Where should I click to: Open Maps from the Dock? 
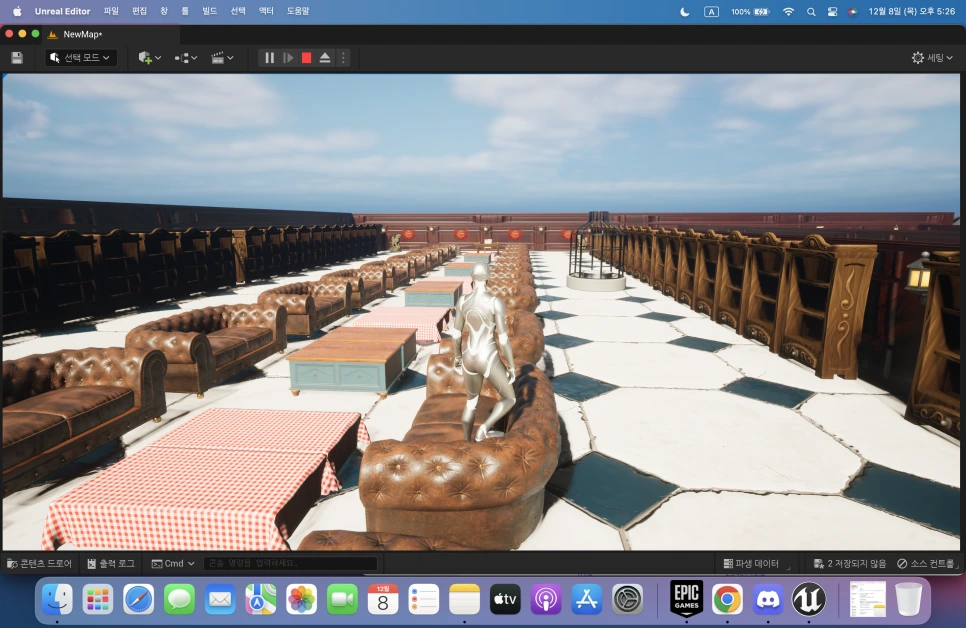(261, 599)
